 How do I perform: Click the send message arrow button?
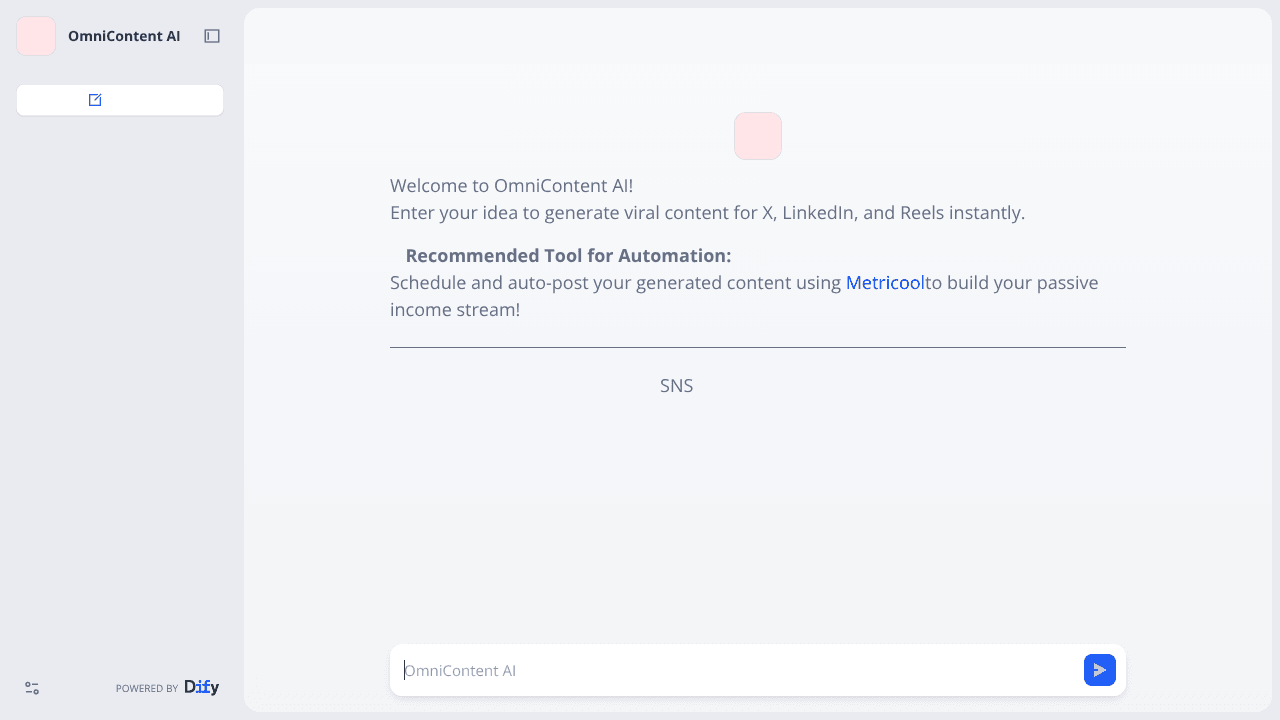pyautogui.click(x=1100, y=670)
